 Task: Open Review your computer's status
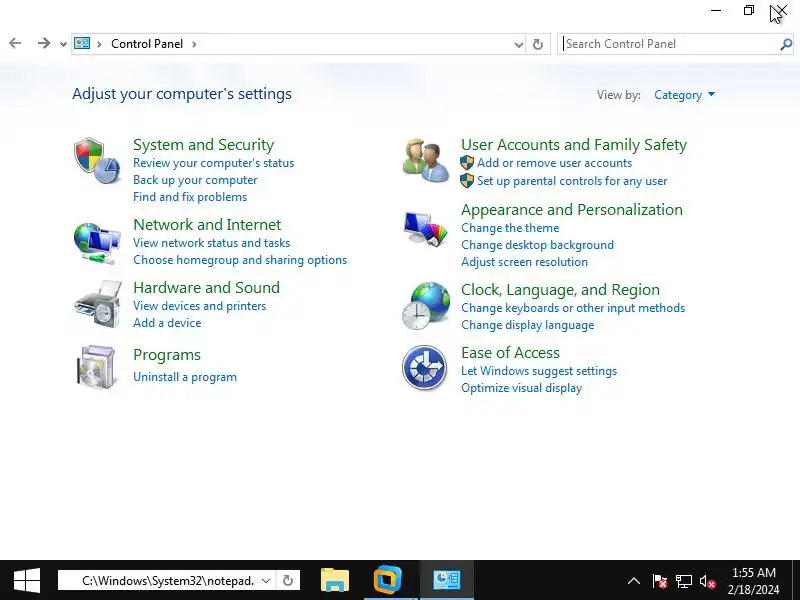point(213,163)
